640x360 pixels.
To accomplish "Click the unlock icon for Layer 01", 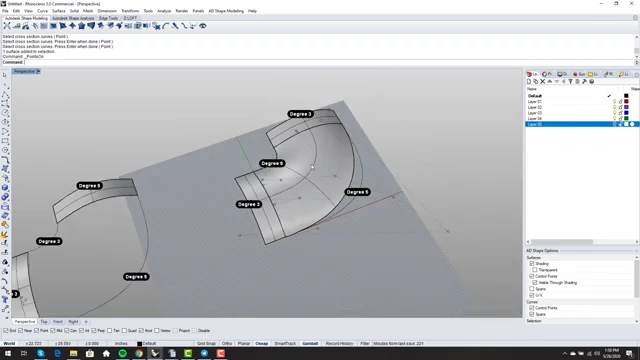I will tap(620, 101).
